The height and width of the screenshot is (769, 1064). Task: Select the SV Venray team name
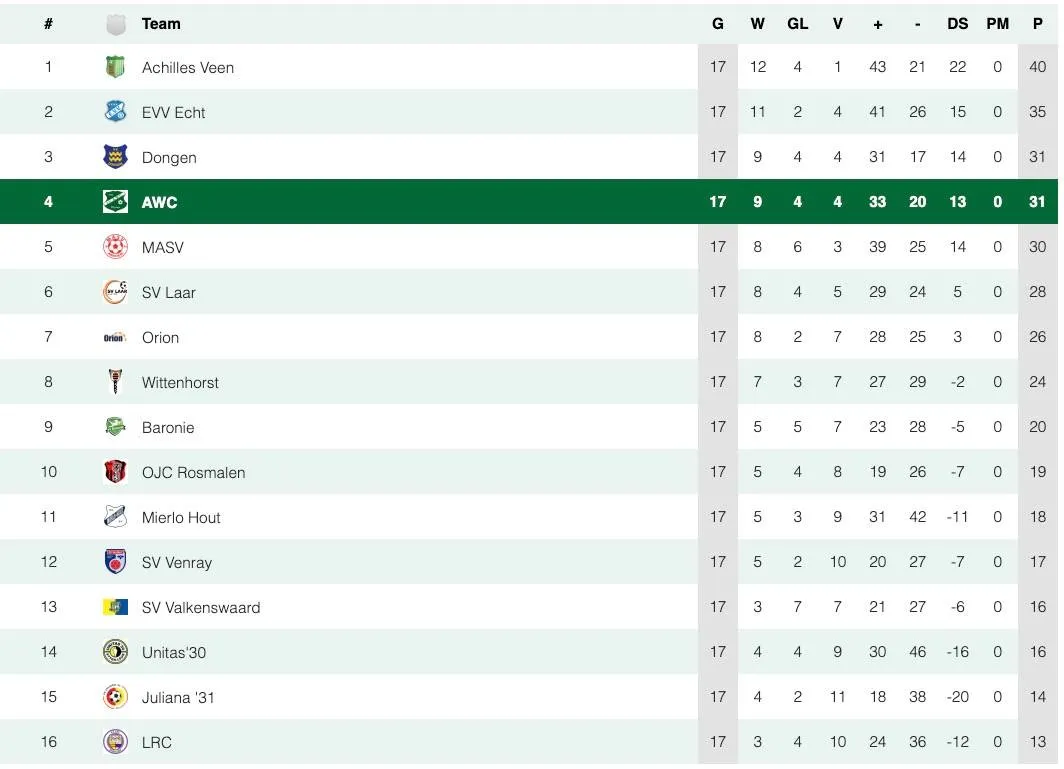pos(177,562)
